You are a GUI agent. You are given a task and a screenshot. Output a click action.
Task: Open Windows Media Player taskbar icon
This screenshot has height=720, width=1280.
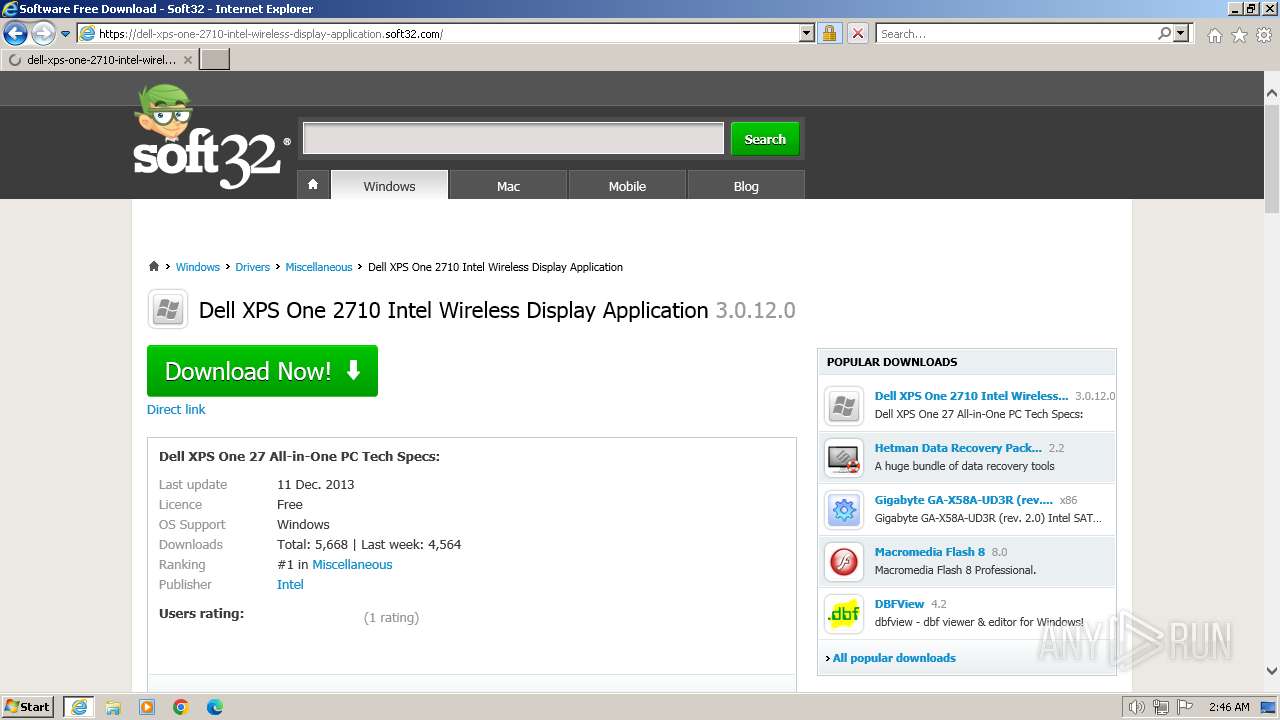point(147,707)
